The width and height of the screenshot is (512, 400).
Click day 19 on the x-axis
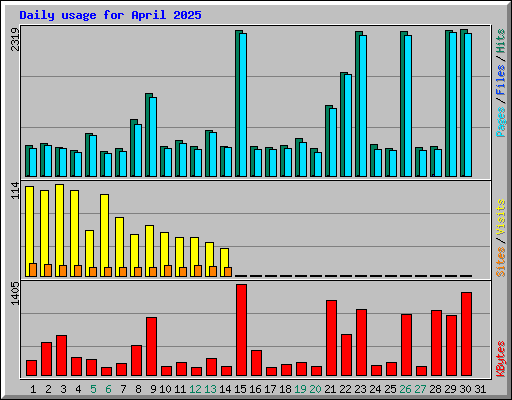(x=300, y=389)
